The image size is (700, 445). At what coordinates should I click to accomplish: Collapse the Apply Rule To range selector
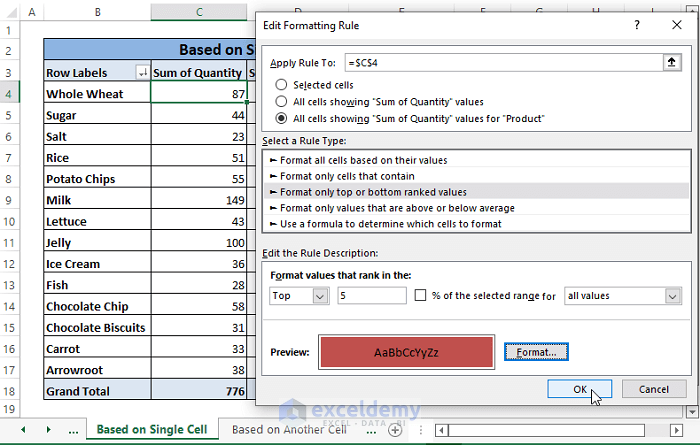[x=671, y=62]
